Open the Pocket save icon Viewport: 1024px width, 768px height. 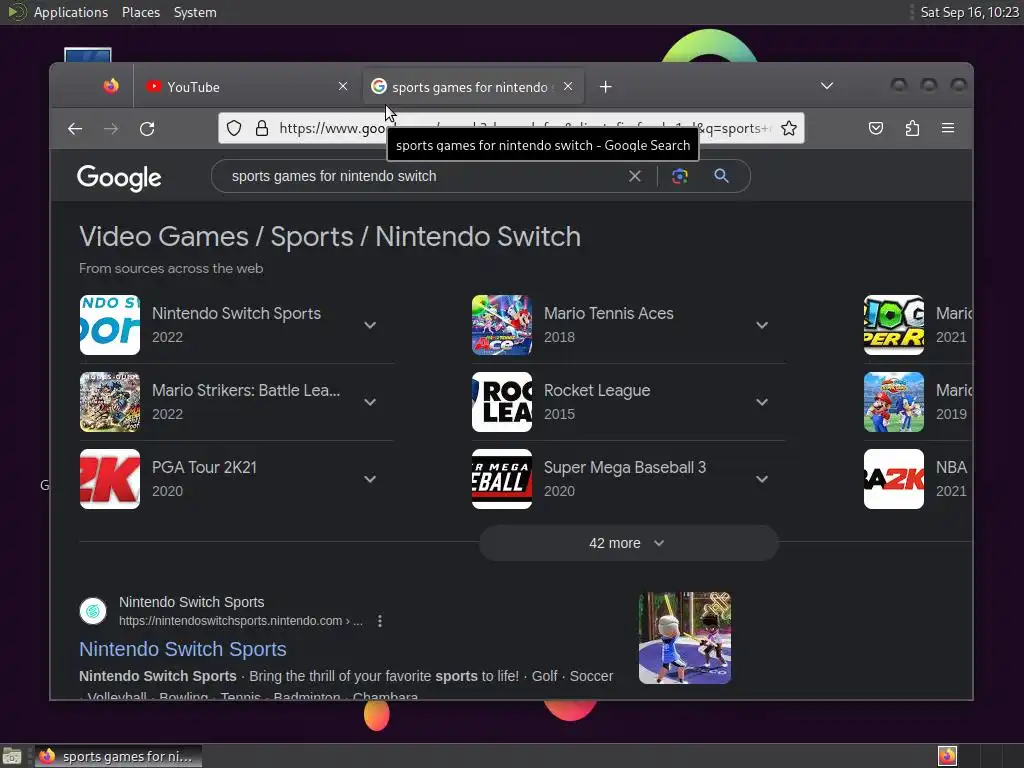[876, 128]
